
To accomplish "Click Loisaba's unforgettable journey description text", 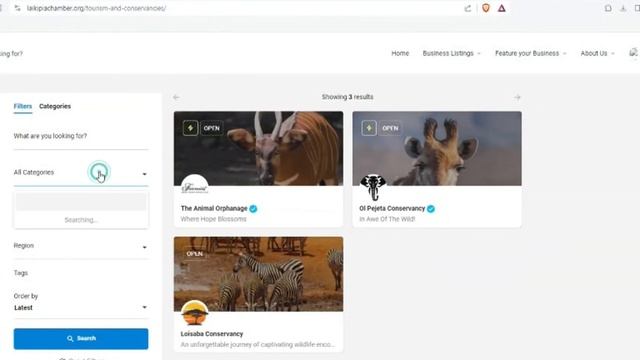I will click(258, 345).
